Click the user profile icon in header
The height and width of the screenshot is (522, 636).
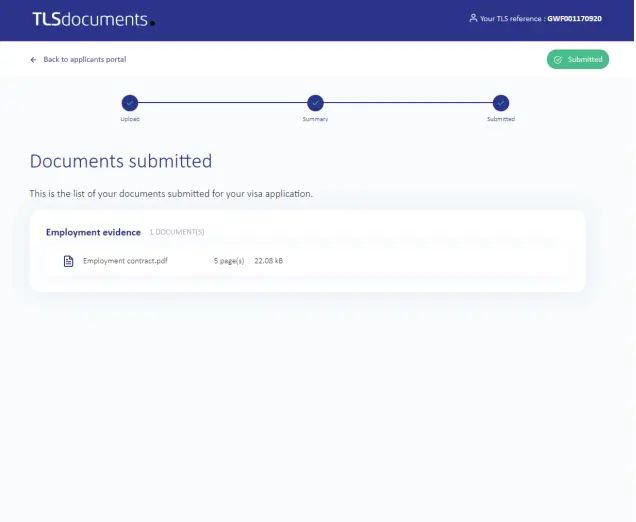pos(473,18)
